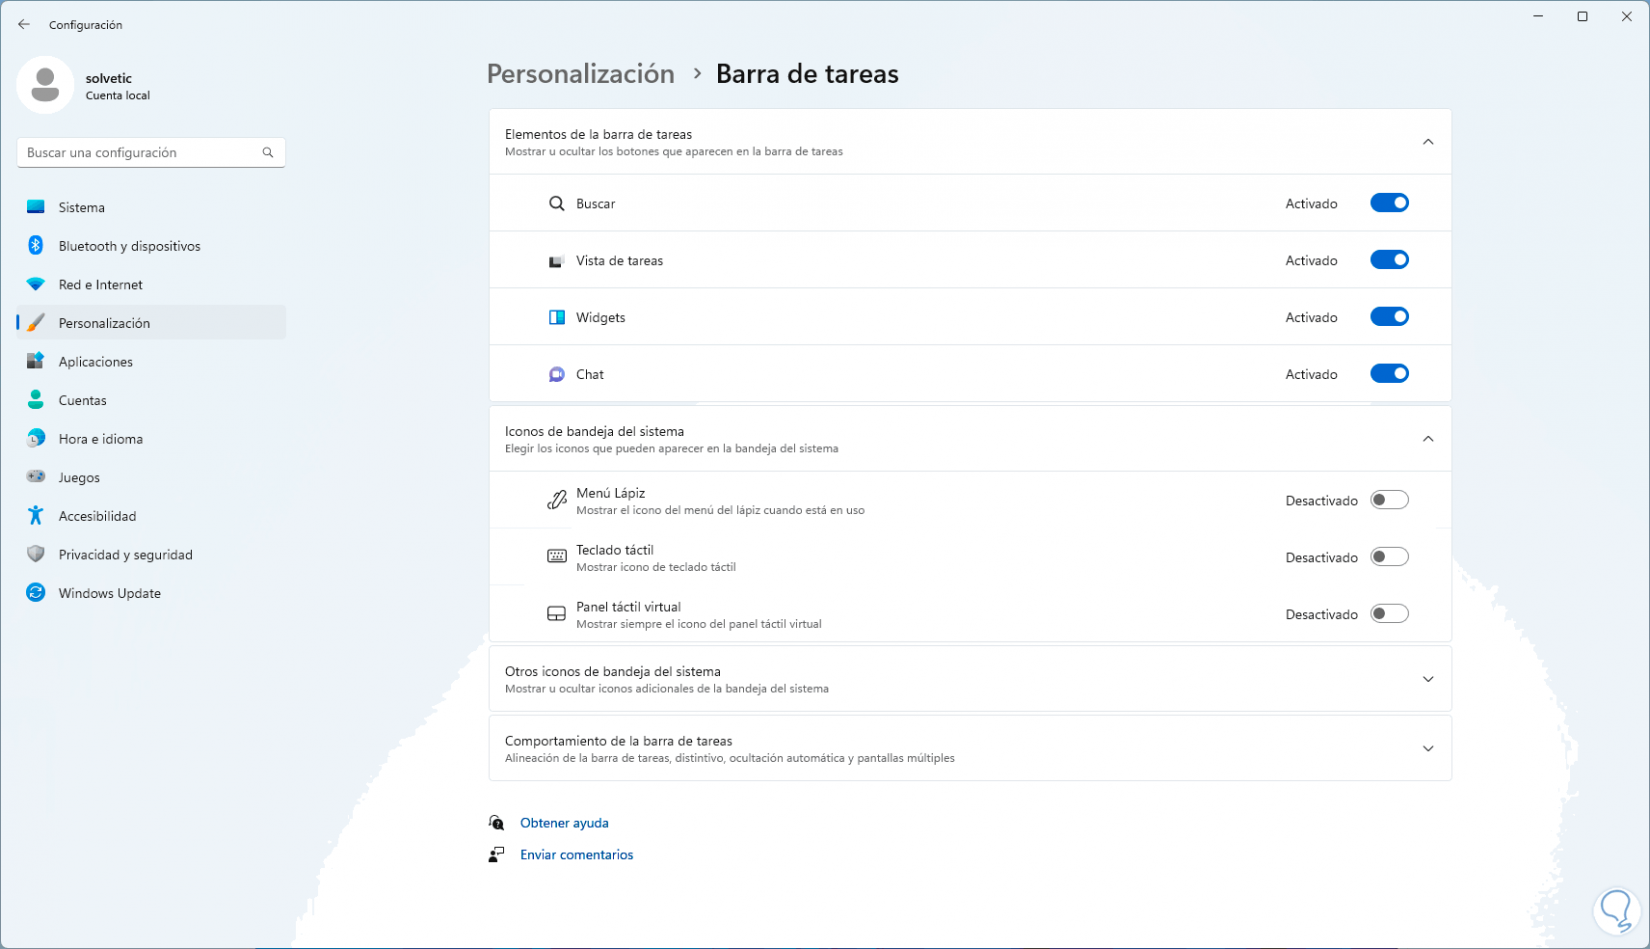Collapse Elementos de la barra de tareas
Image resolution: width=1650 pixels, height=949 pixels.
pos(1427,142)
